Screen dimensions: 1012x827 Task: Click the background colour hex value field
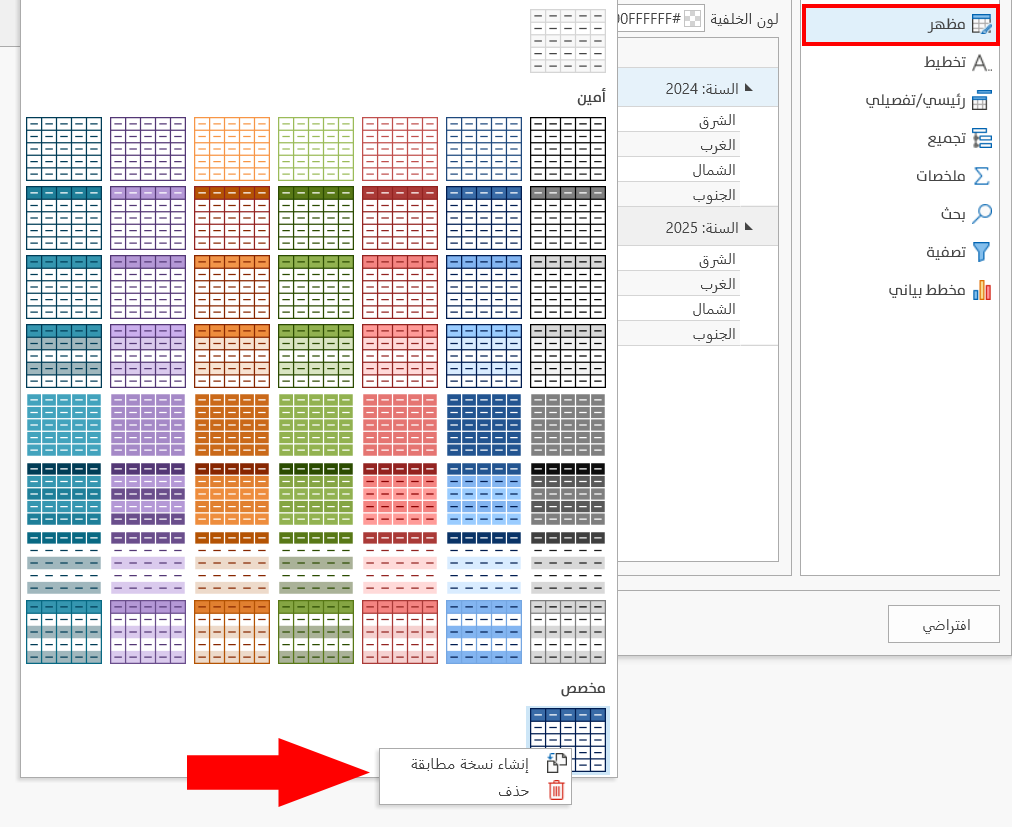click(650, 19)
